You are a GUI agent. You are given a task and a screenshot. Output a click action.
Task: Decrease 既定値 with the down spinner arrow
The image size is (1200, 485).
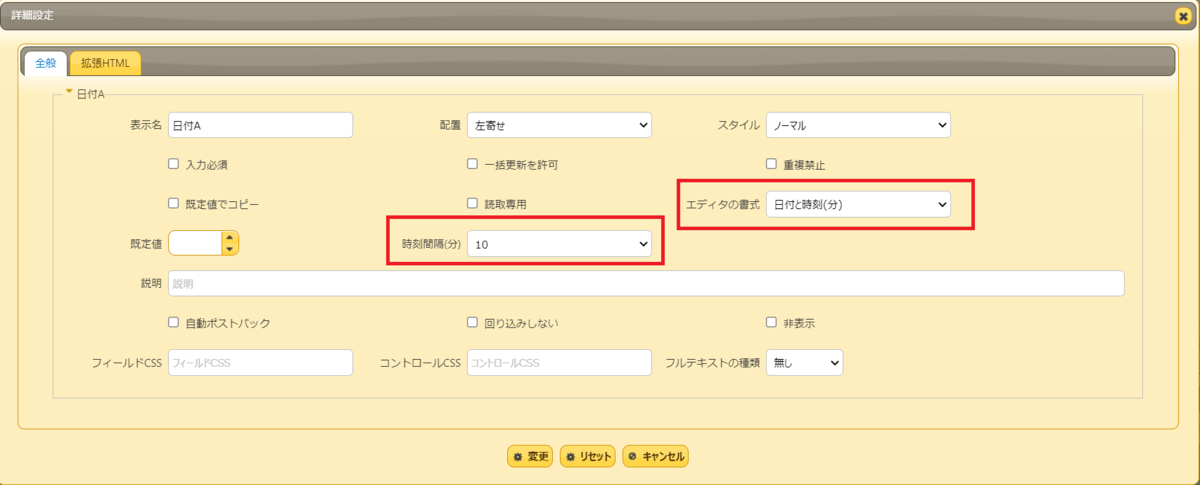pyautogui.click(x=230, y=249)
